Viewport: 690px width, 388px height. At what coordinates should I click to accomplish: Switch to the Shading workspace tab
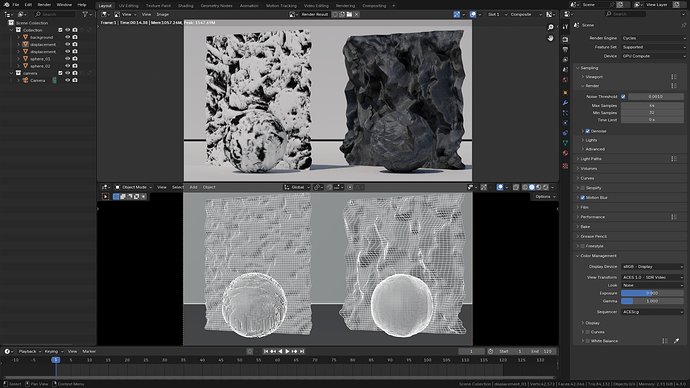(x=185, y=6)
